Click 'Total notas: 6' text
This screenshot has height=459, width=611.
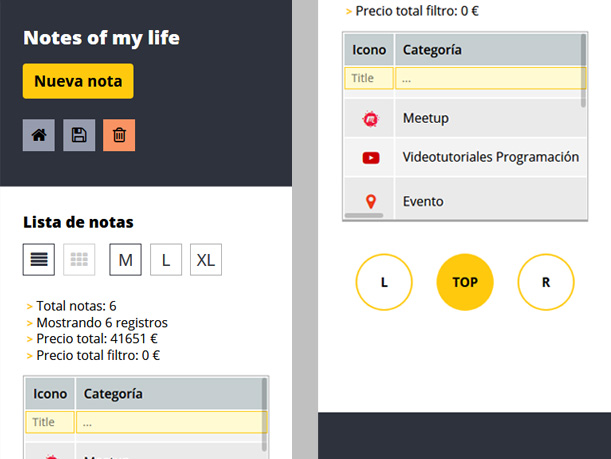[x=76, y=306]
